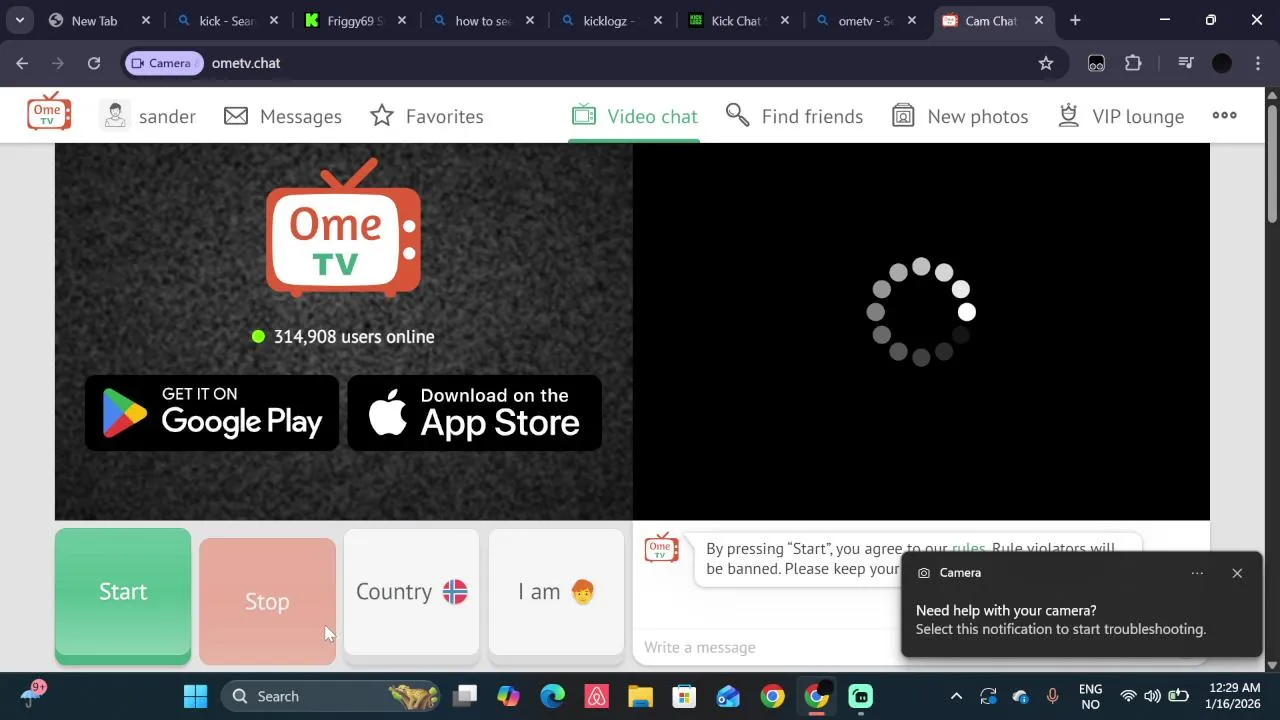Open Messages from the envelope menu
The image size is (1280, 720).
point(283,116)
